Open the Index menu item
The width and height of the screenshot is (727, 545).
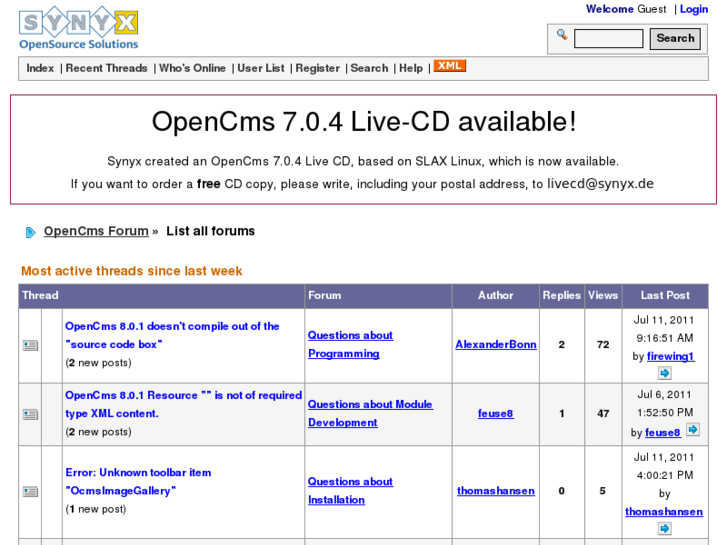point(40,68)
